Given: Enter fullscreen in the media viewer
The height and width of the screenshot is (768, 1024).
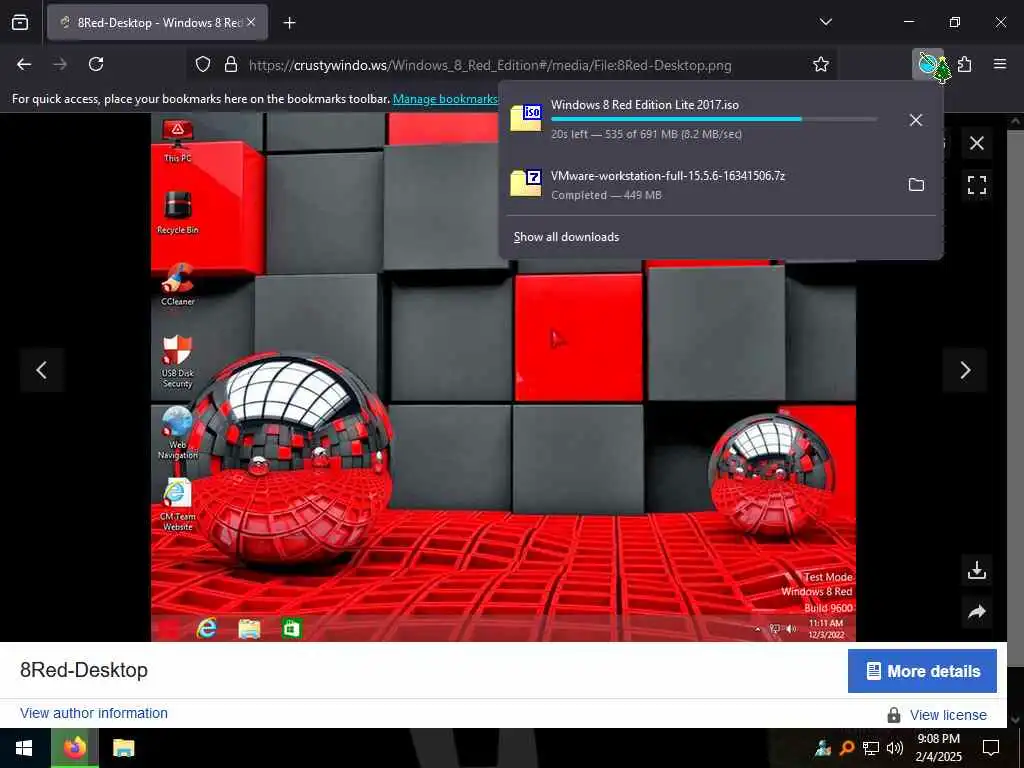Looking at the screenshot, I should click(x=976, y=185).
